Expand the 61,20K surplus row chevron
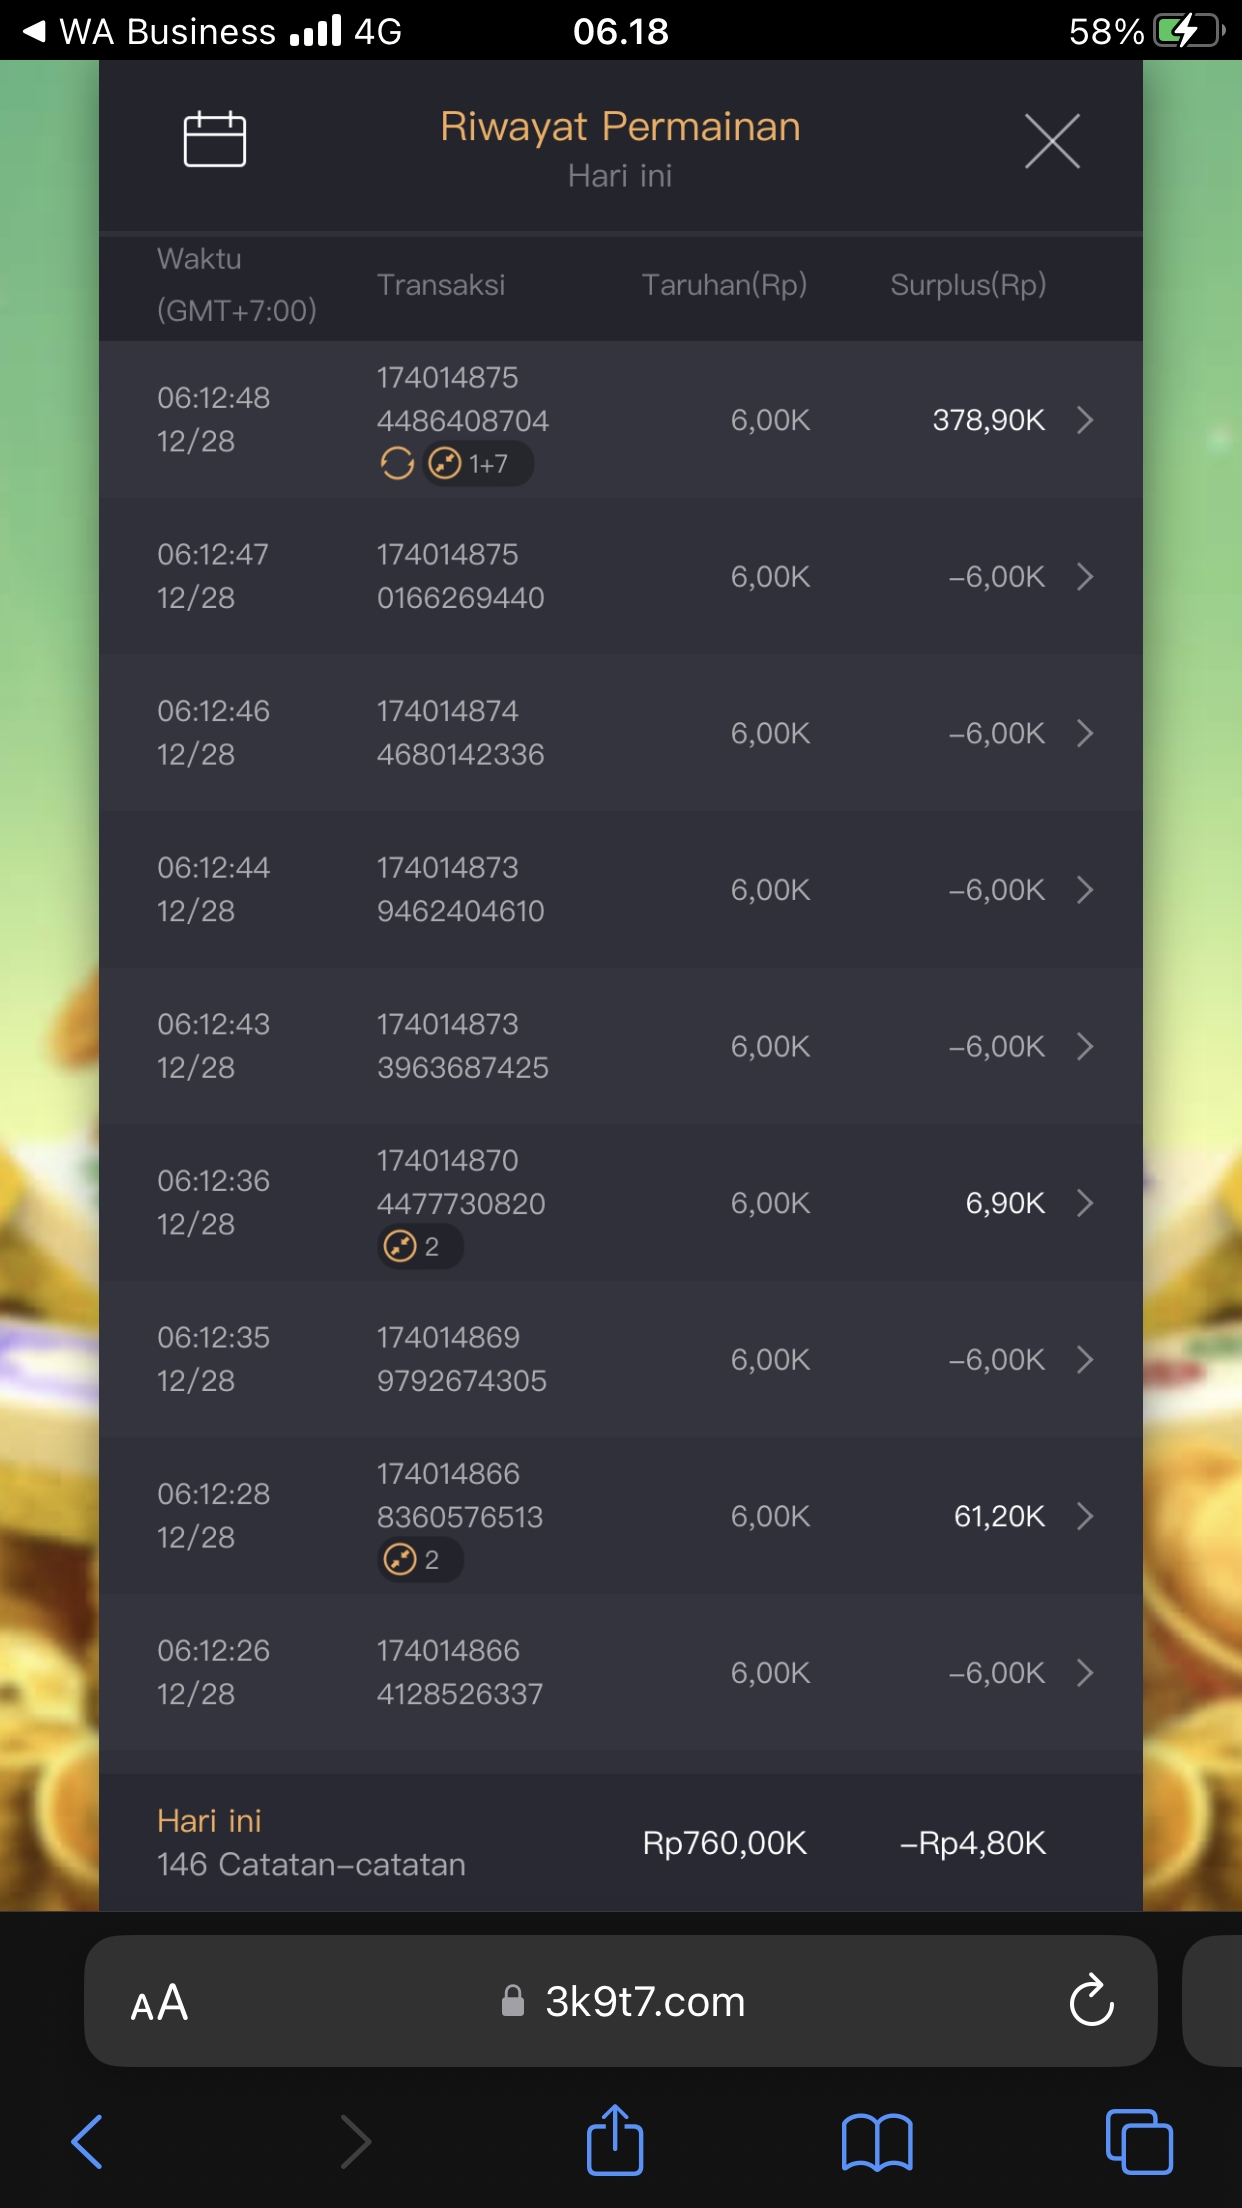1242x2208 pixels. coord(1085,1516)
